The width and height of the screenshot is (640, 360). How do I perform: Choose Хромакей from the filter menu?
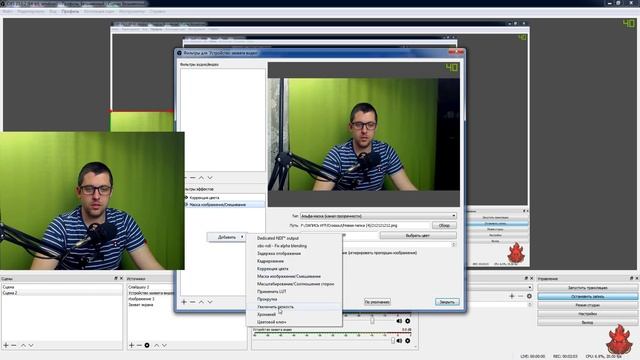267,314
